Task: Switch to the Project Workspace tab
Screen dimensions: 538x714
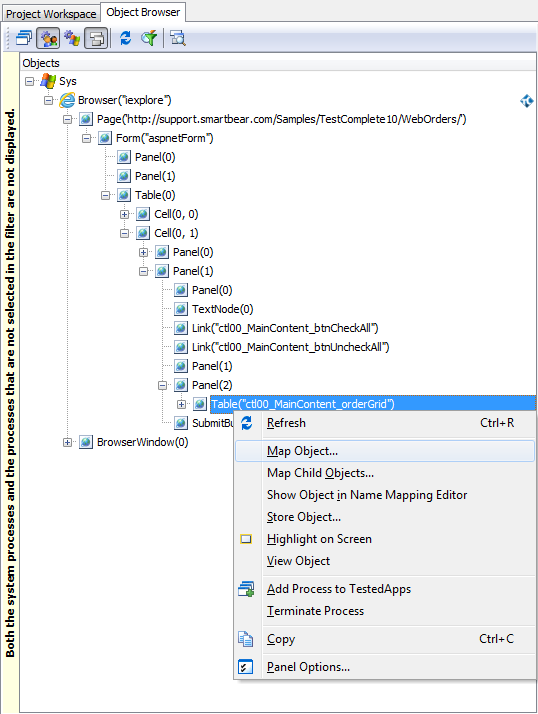Action: 51,14
